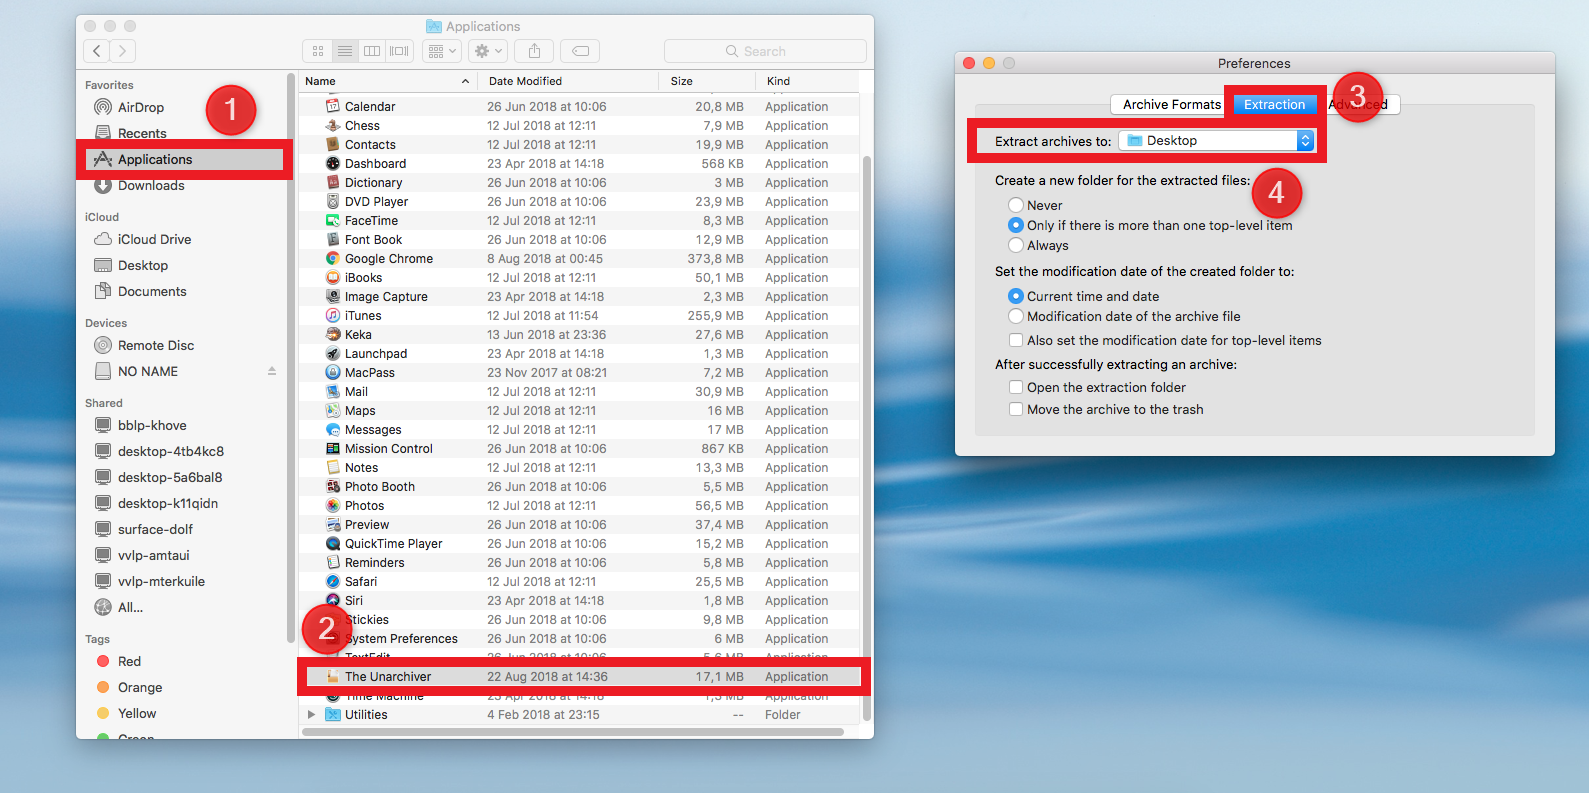The image size is (1589, 793).
Task: Click the Finder vertical scrollbar
Action: point(867,437)
